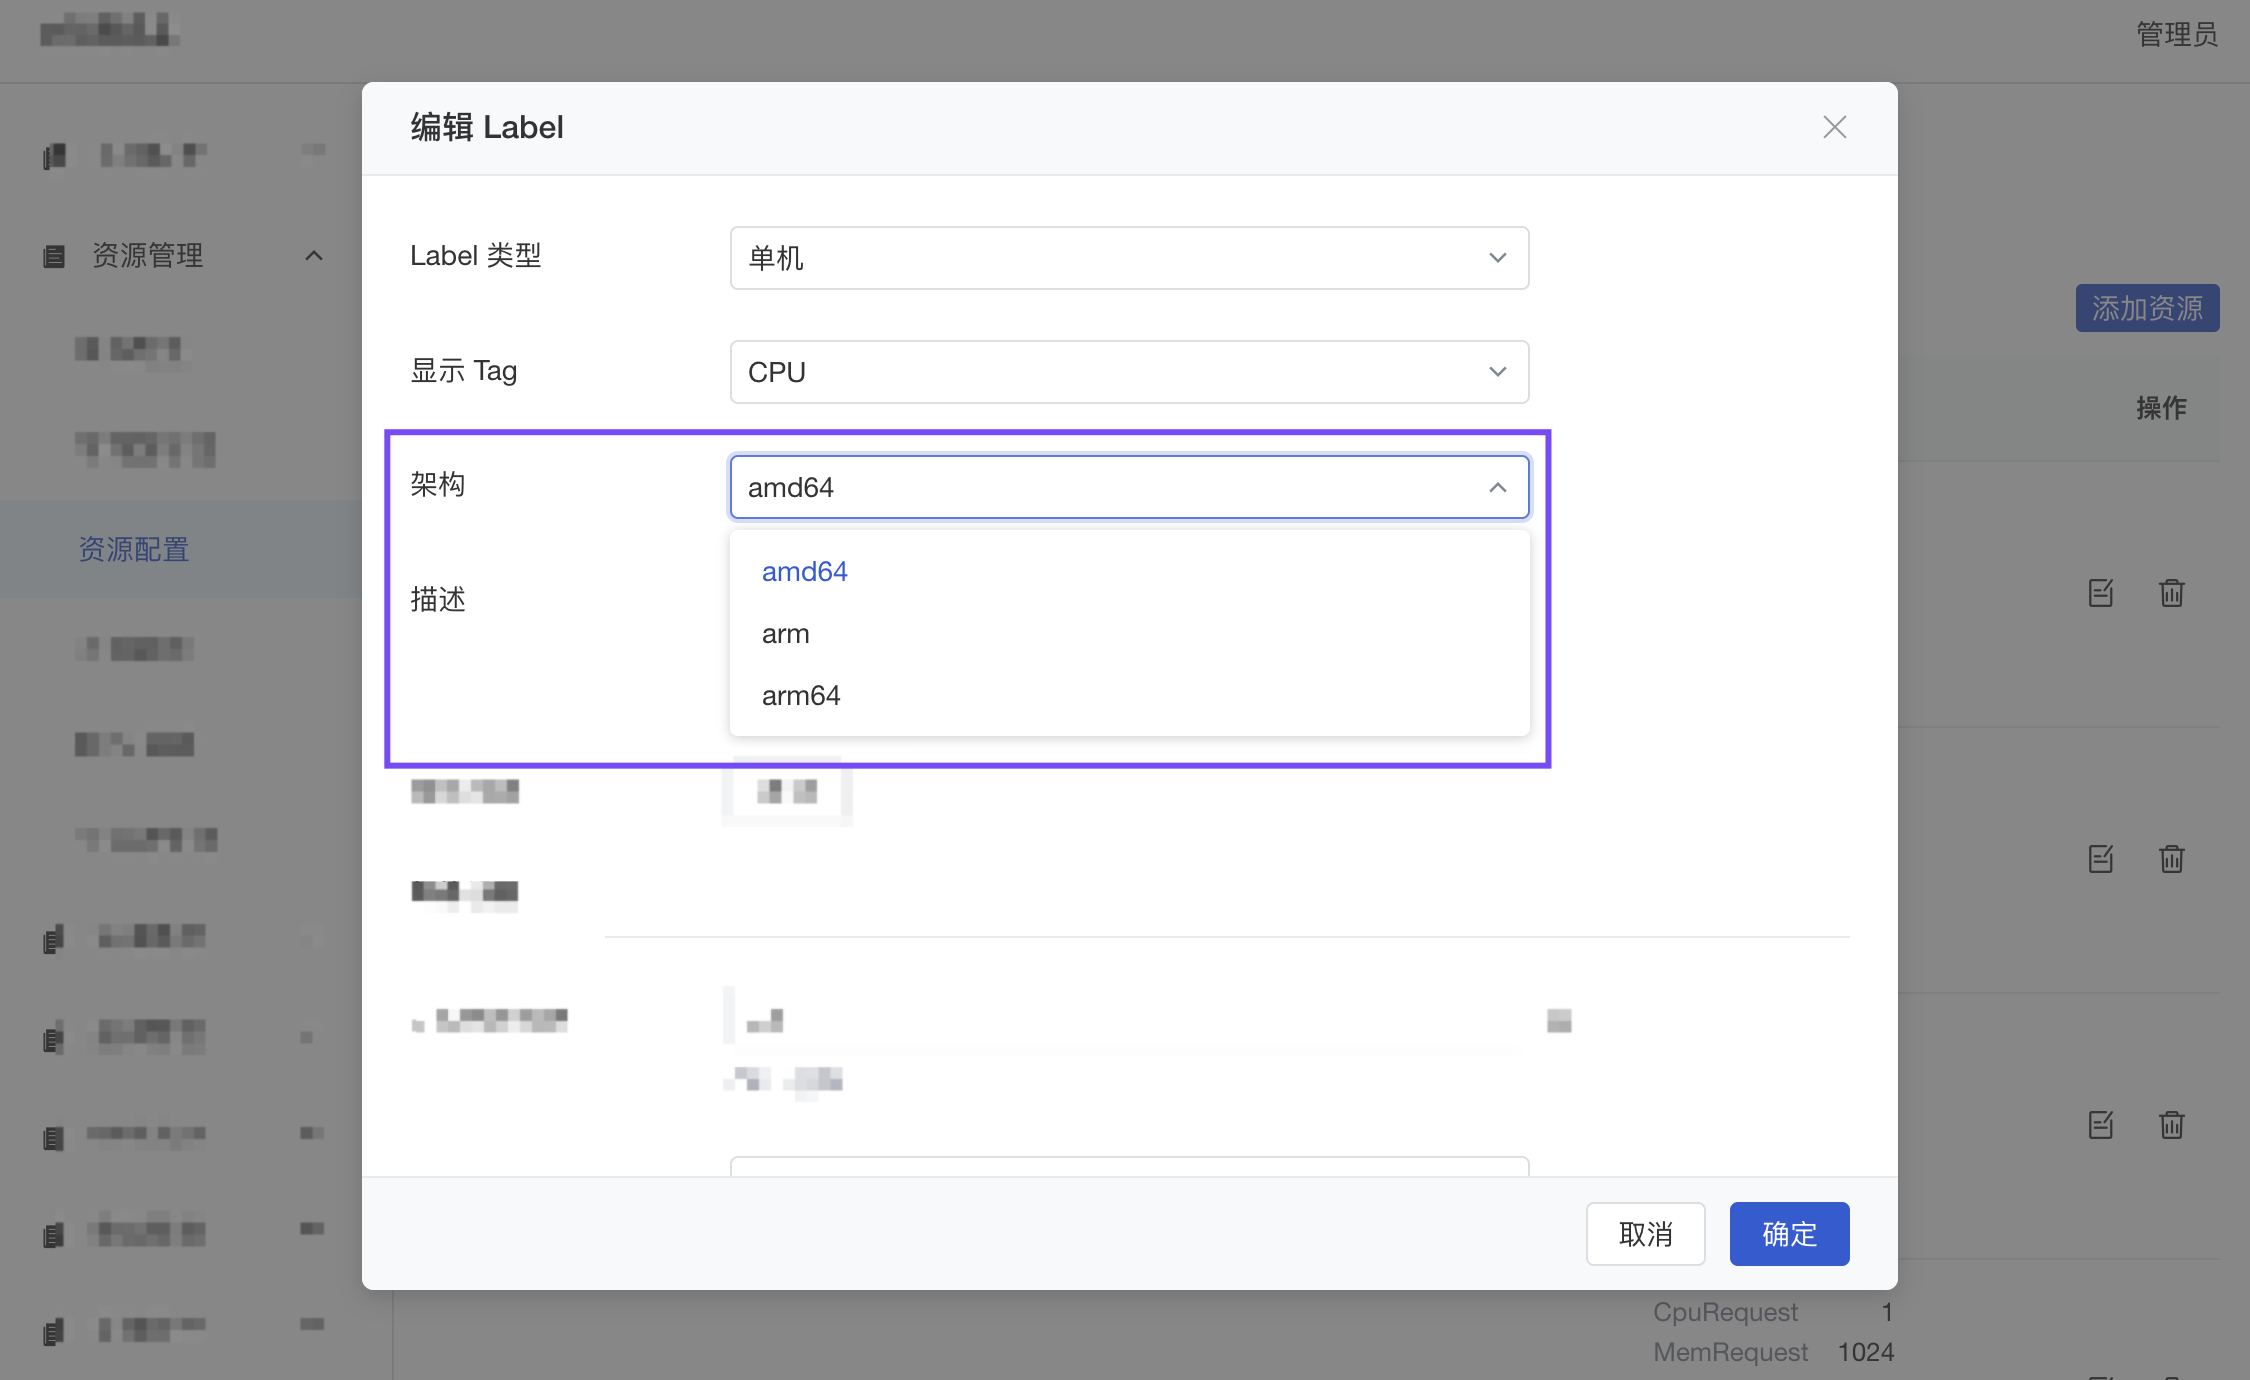Open the Label 类型 dropdown showing 单机
This screenshot has width=2250, height=1380.
coord(1129,258)
